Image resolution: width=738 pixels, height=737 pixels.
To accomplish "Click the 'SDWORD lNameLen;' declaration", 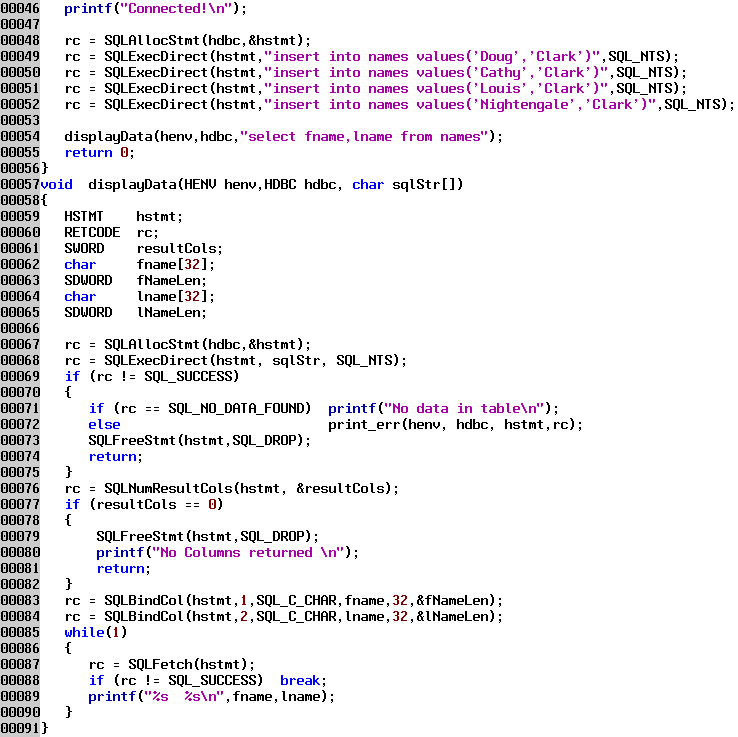I will coord(135,312).
